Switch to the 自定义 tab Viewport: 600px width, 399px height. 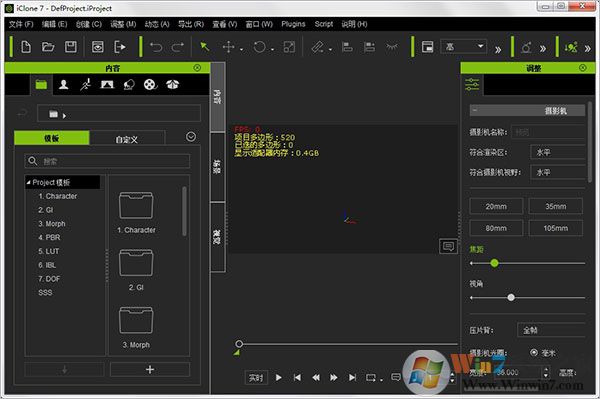(127, 139)
